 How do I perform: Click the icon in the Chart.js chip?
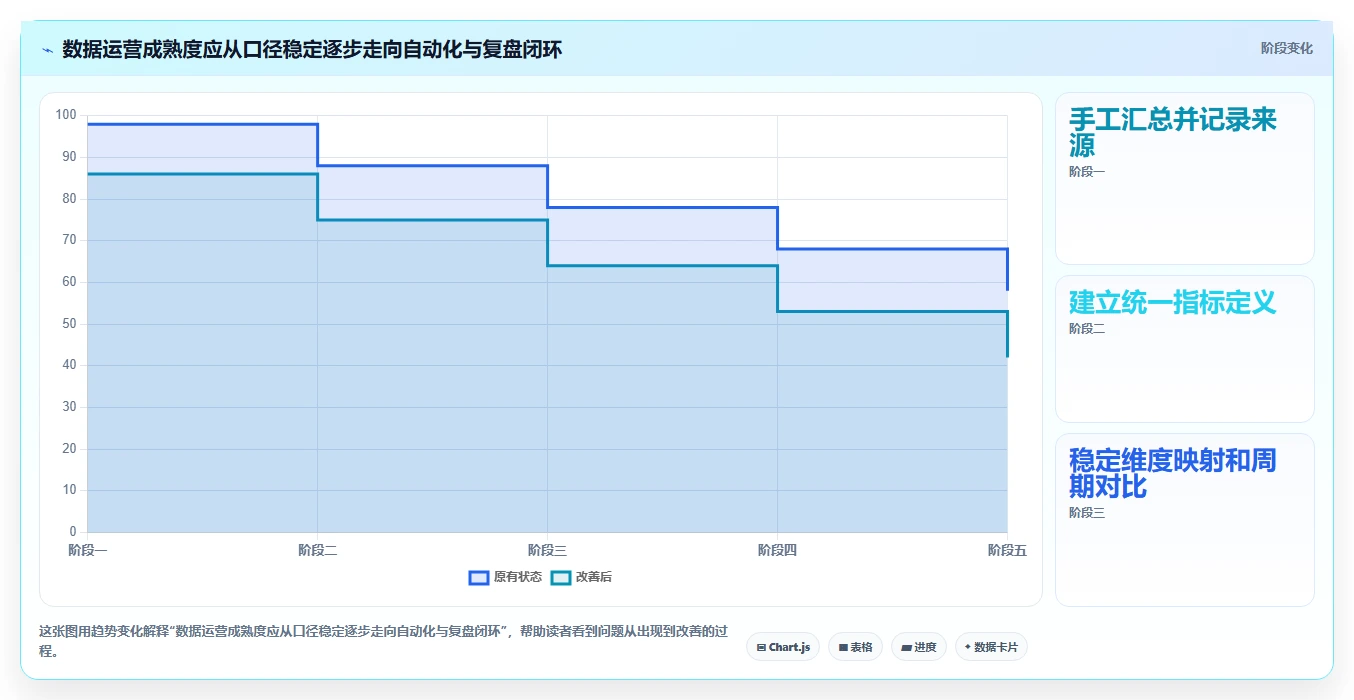[761, 647]
